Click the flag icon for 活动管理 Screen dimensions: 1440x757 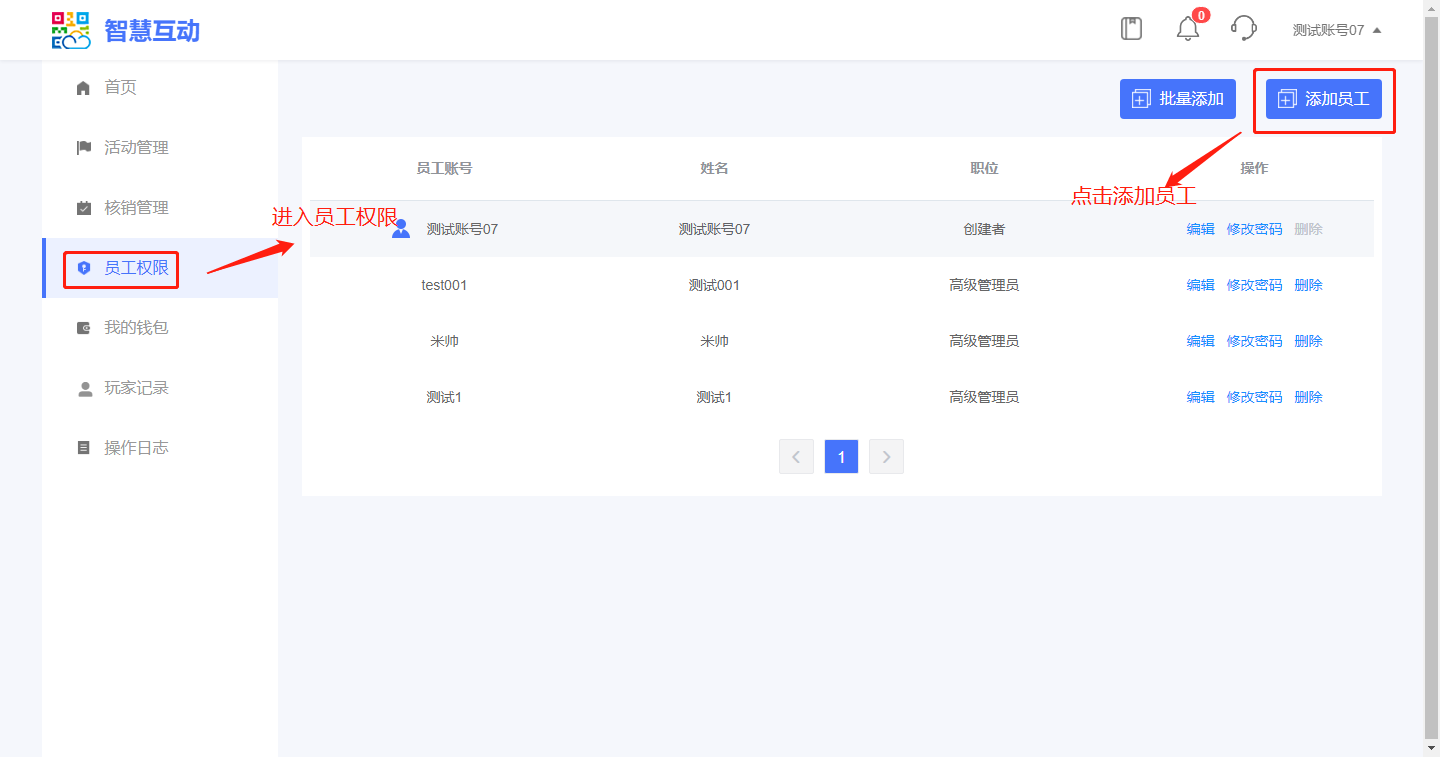point(84,148)
